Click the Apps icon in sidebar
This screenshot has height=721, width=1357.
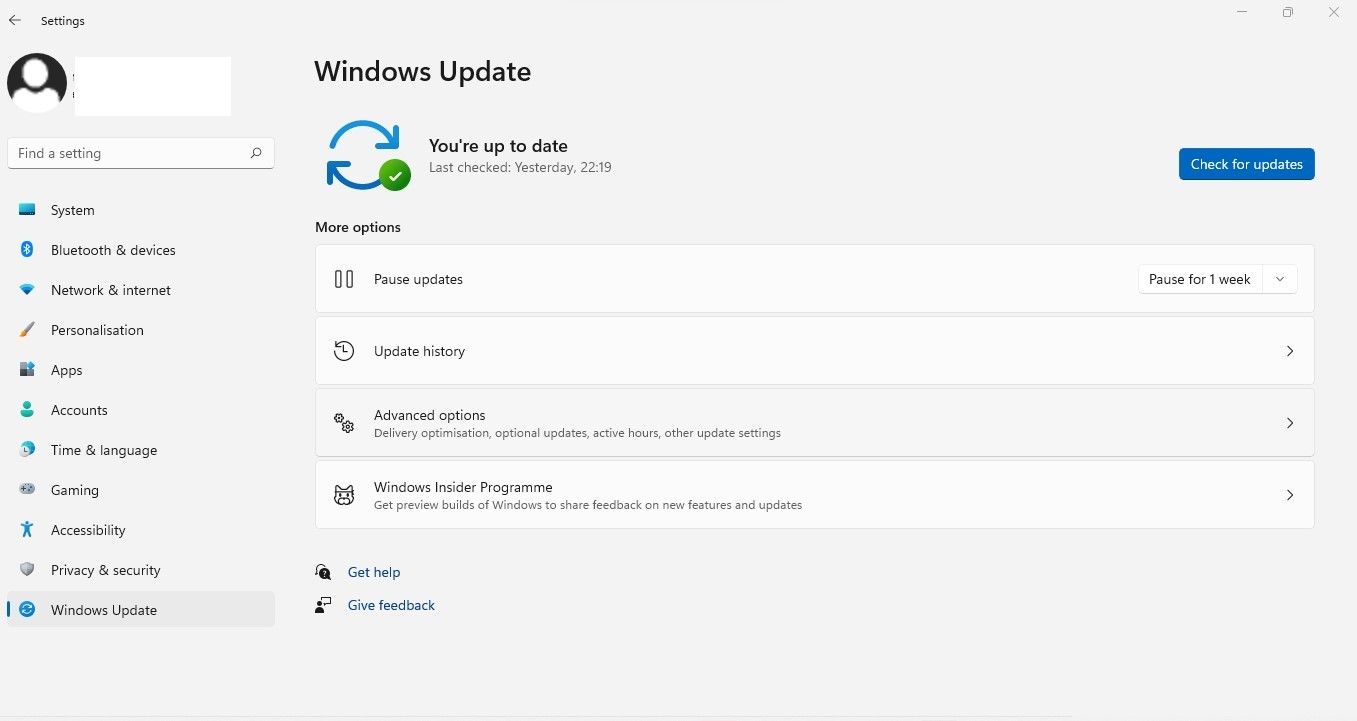click(28, 370)
